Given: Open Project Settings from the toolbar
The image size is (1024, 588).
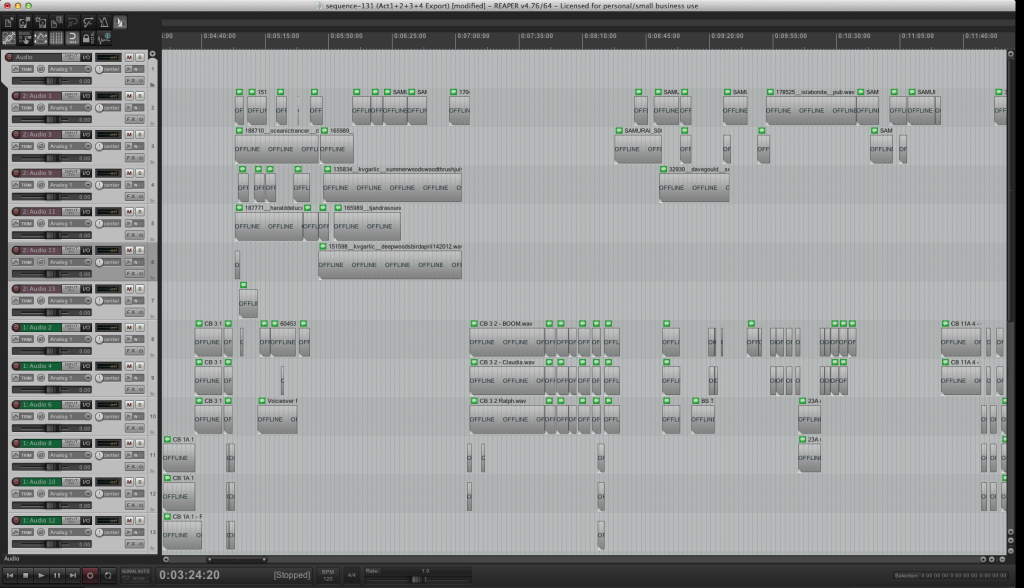Looking at the screenshot, I should (x=57, y=22).
